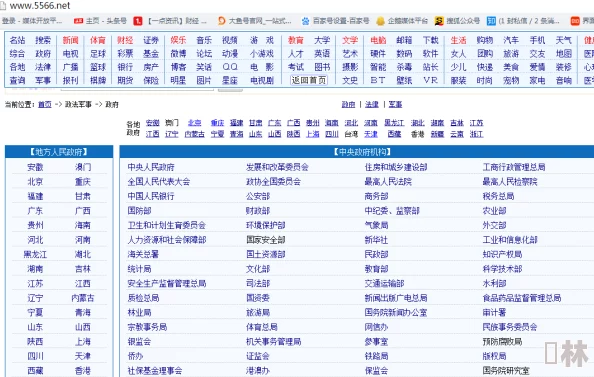The width and height of the screenshot is (594, 377).
Task: Open the 中国人民银行 link
Action: pyautogui.click(x=151, y=196)
